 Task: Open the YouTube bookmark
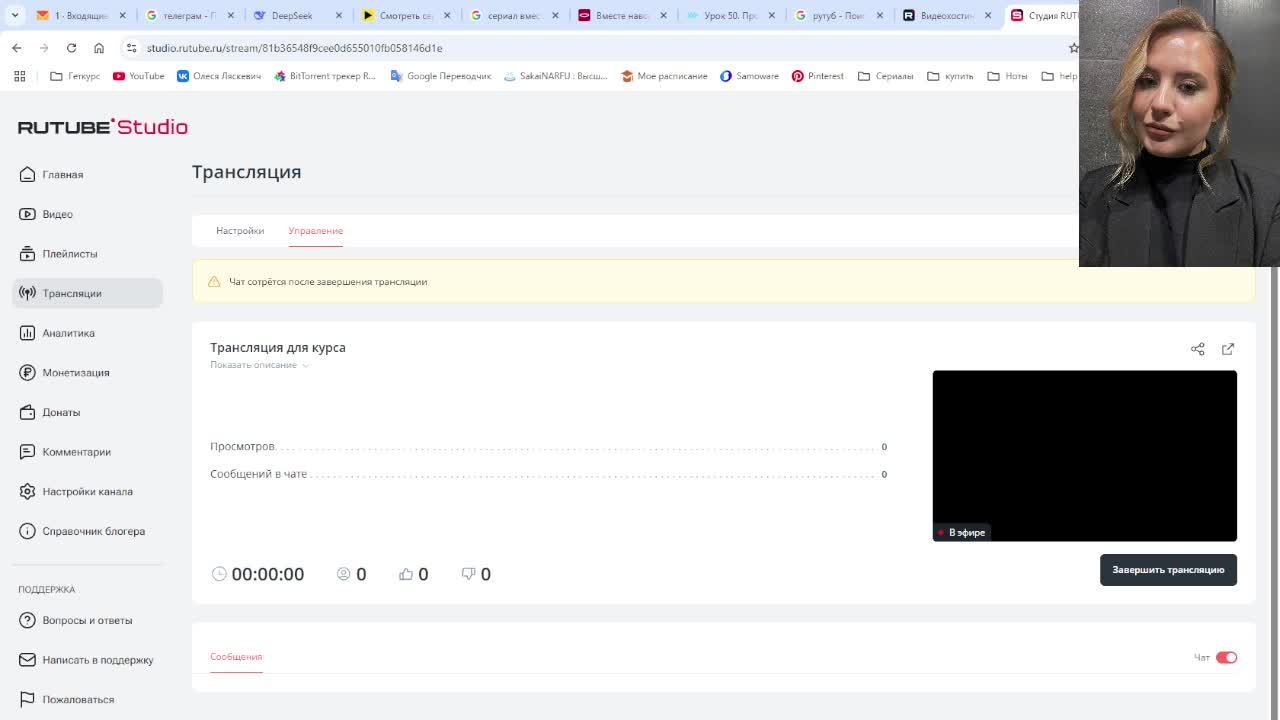[139, 76]
